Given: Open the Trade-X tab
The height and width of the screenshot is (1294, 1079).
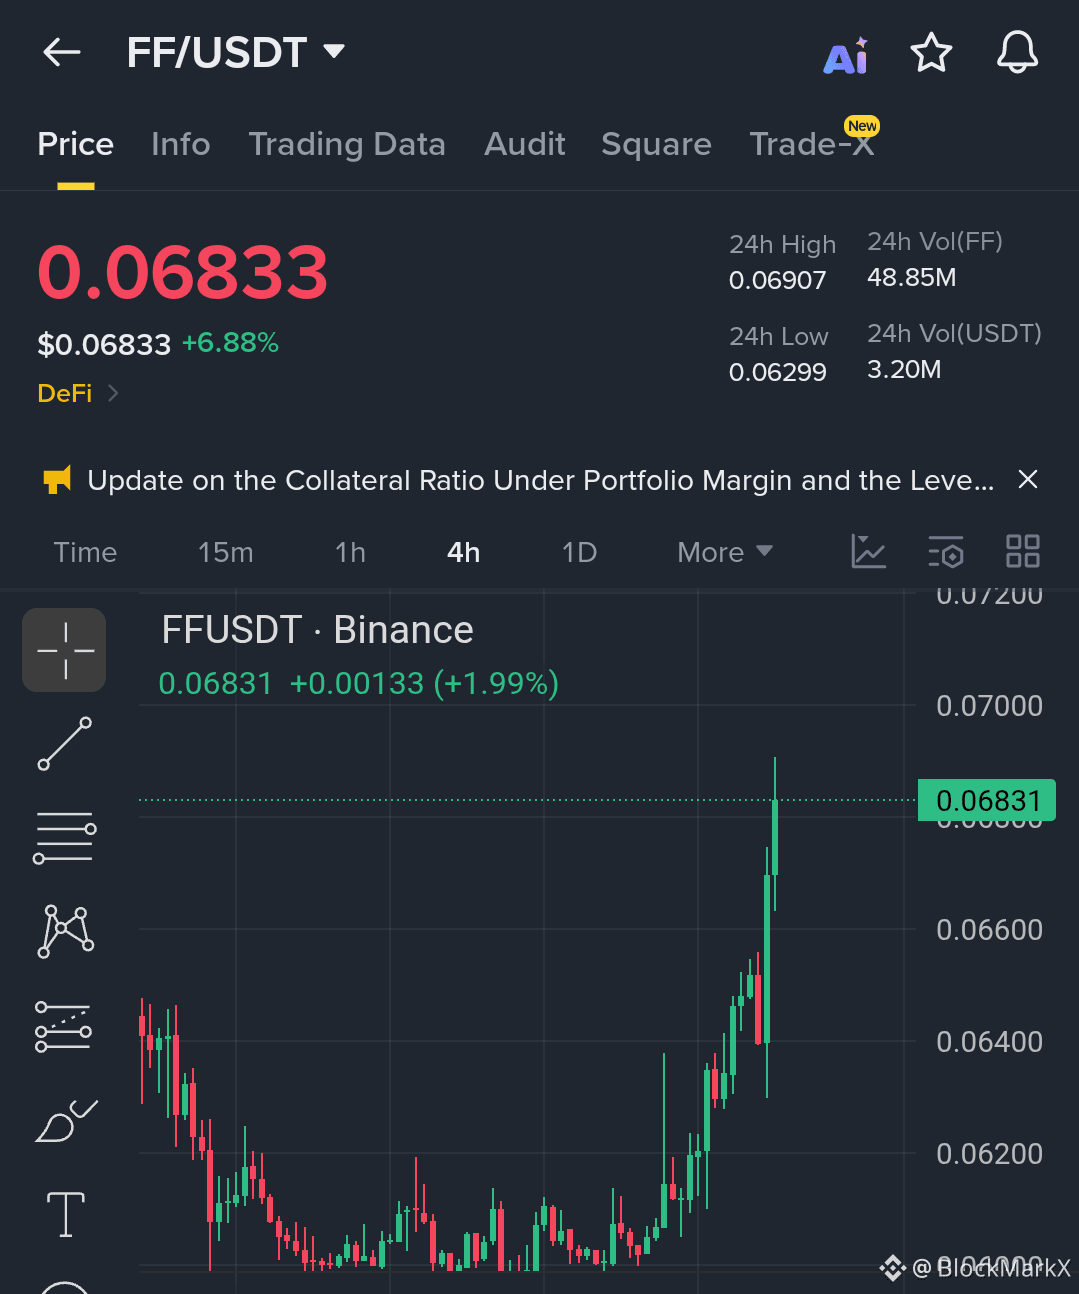Looking at the screenshot, I should (812, 144).
